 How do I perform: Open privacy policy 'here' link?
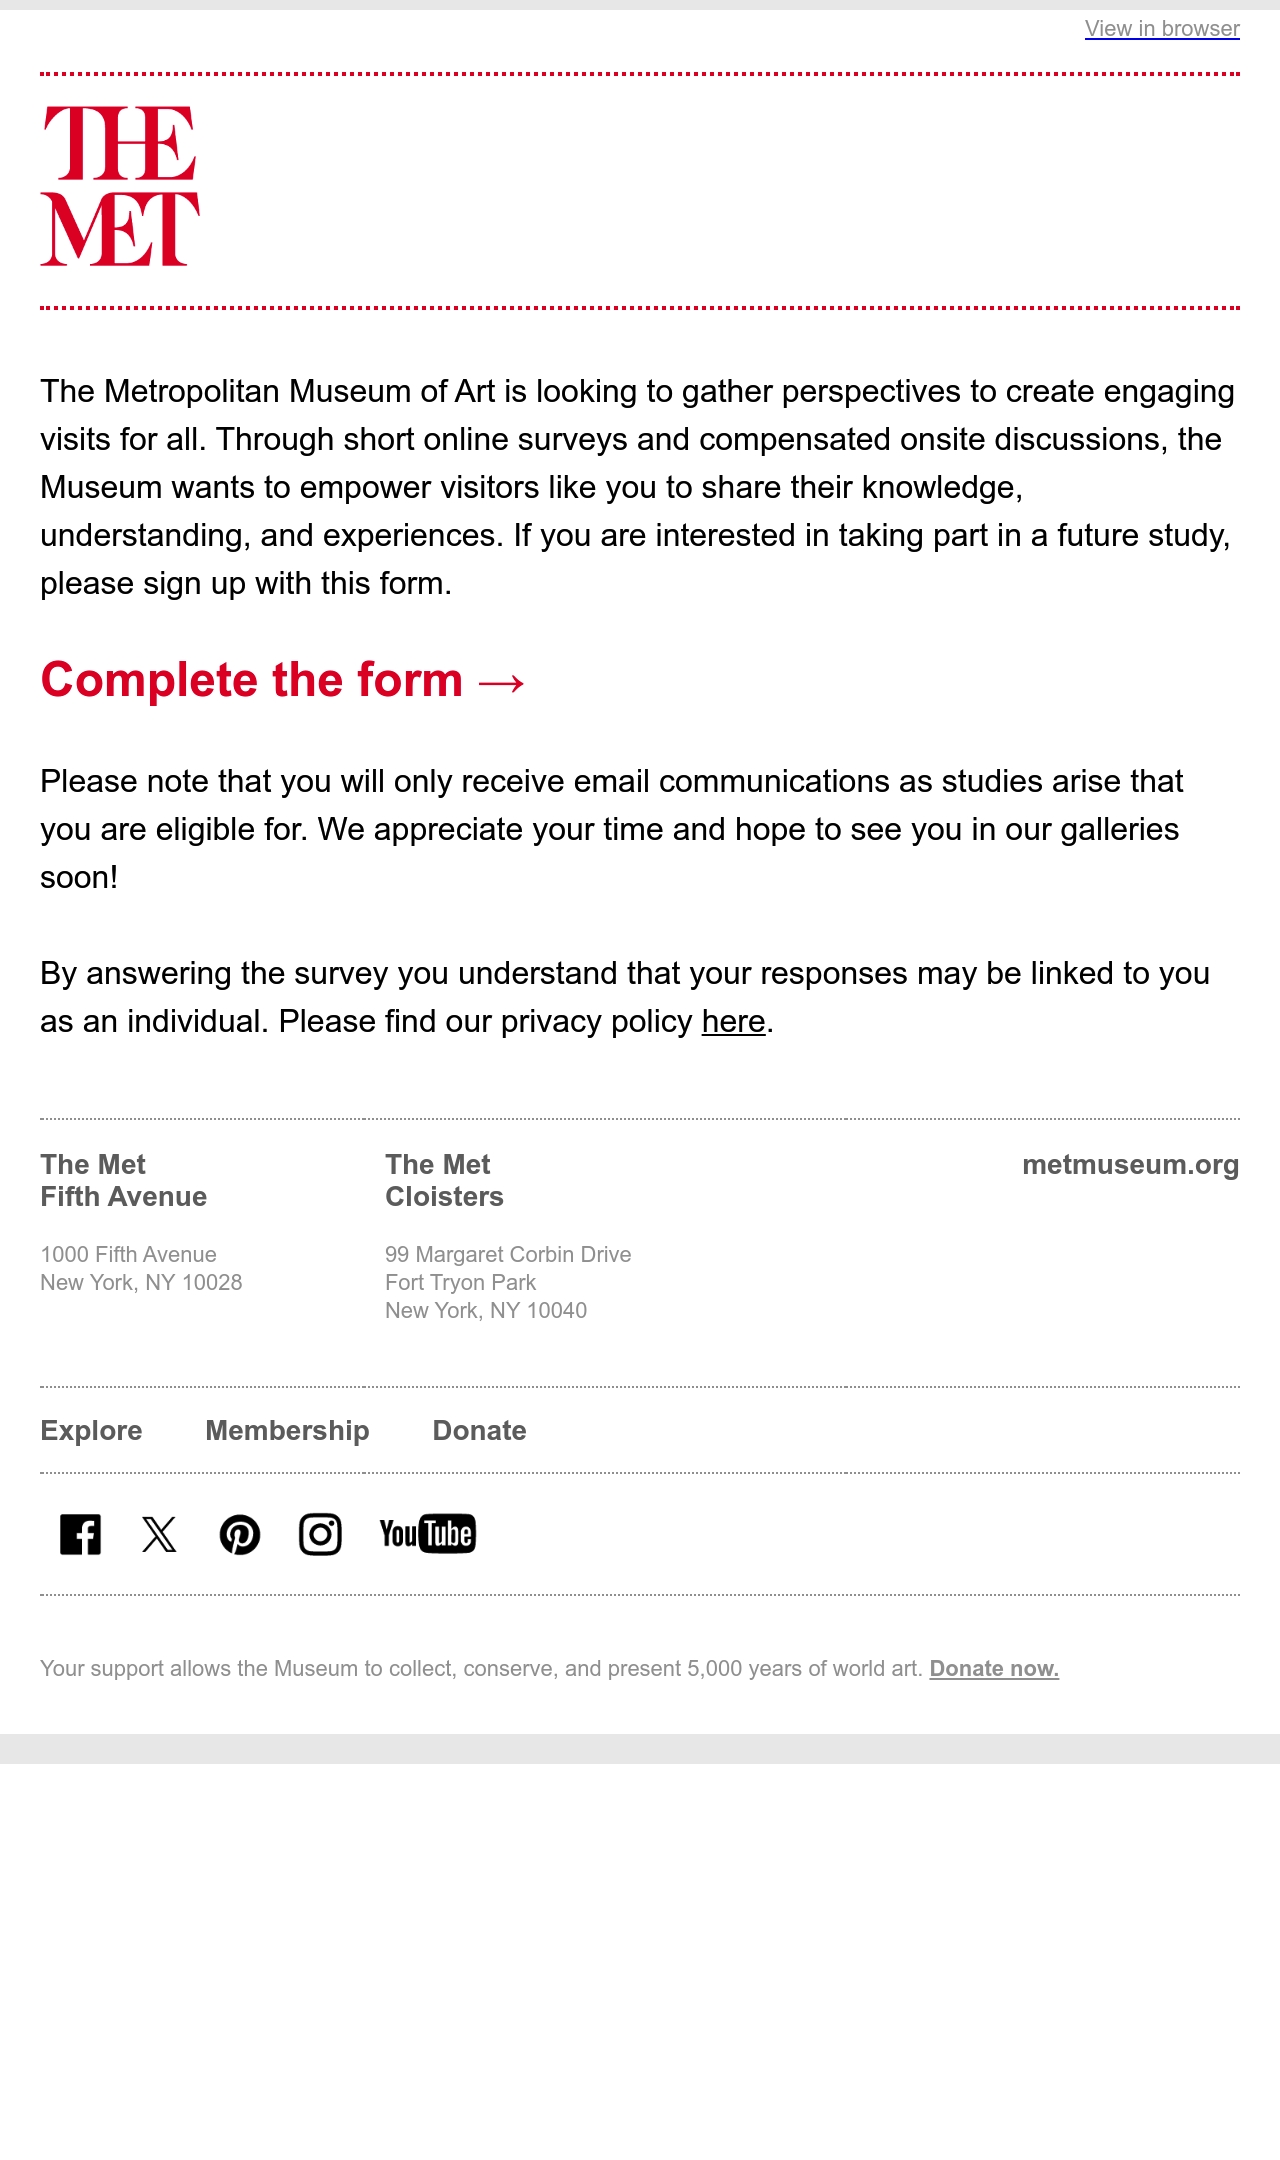(x=733, y=1021)
